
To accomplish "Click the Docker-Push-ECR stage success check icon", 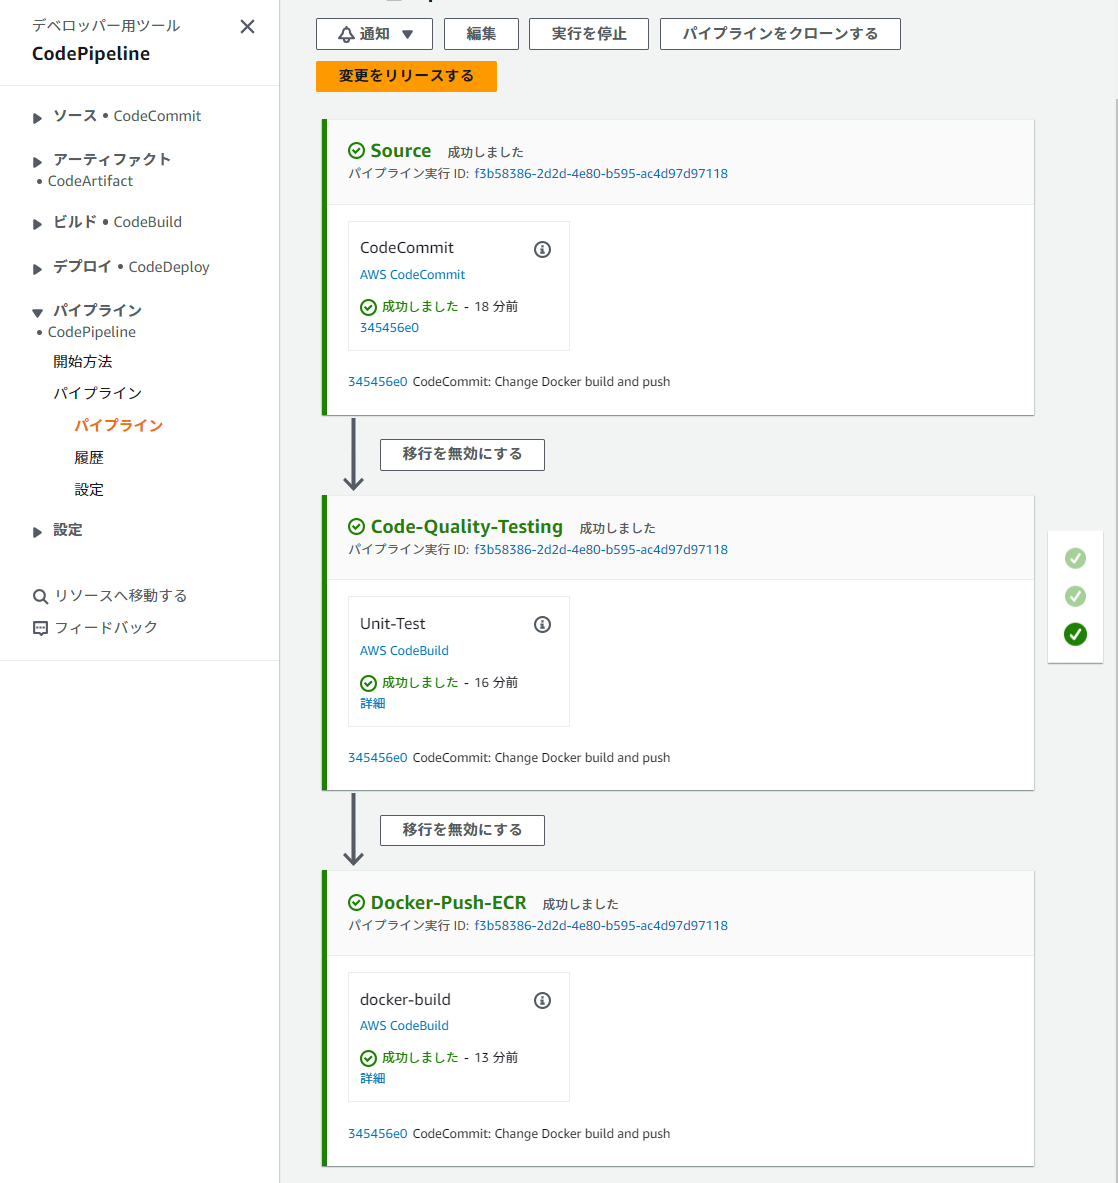I will tap(356, 902).
